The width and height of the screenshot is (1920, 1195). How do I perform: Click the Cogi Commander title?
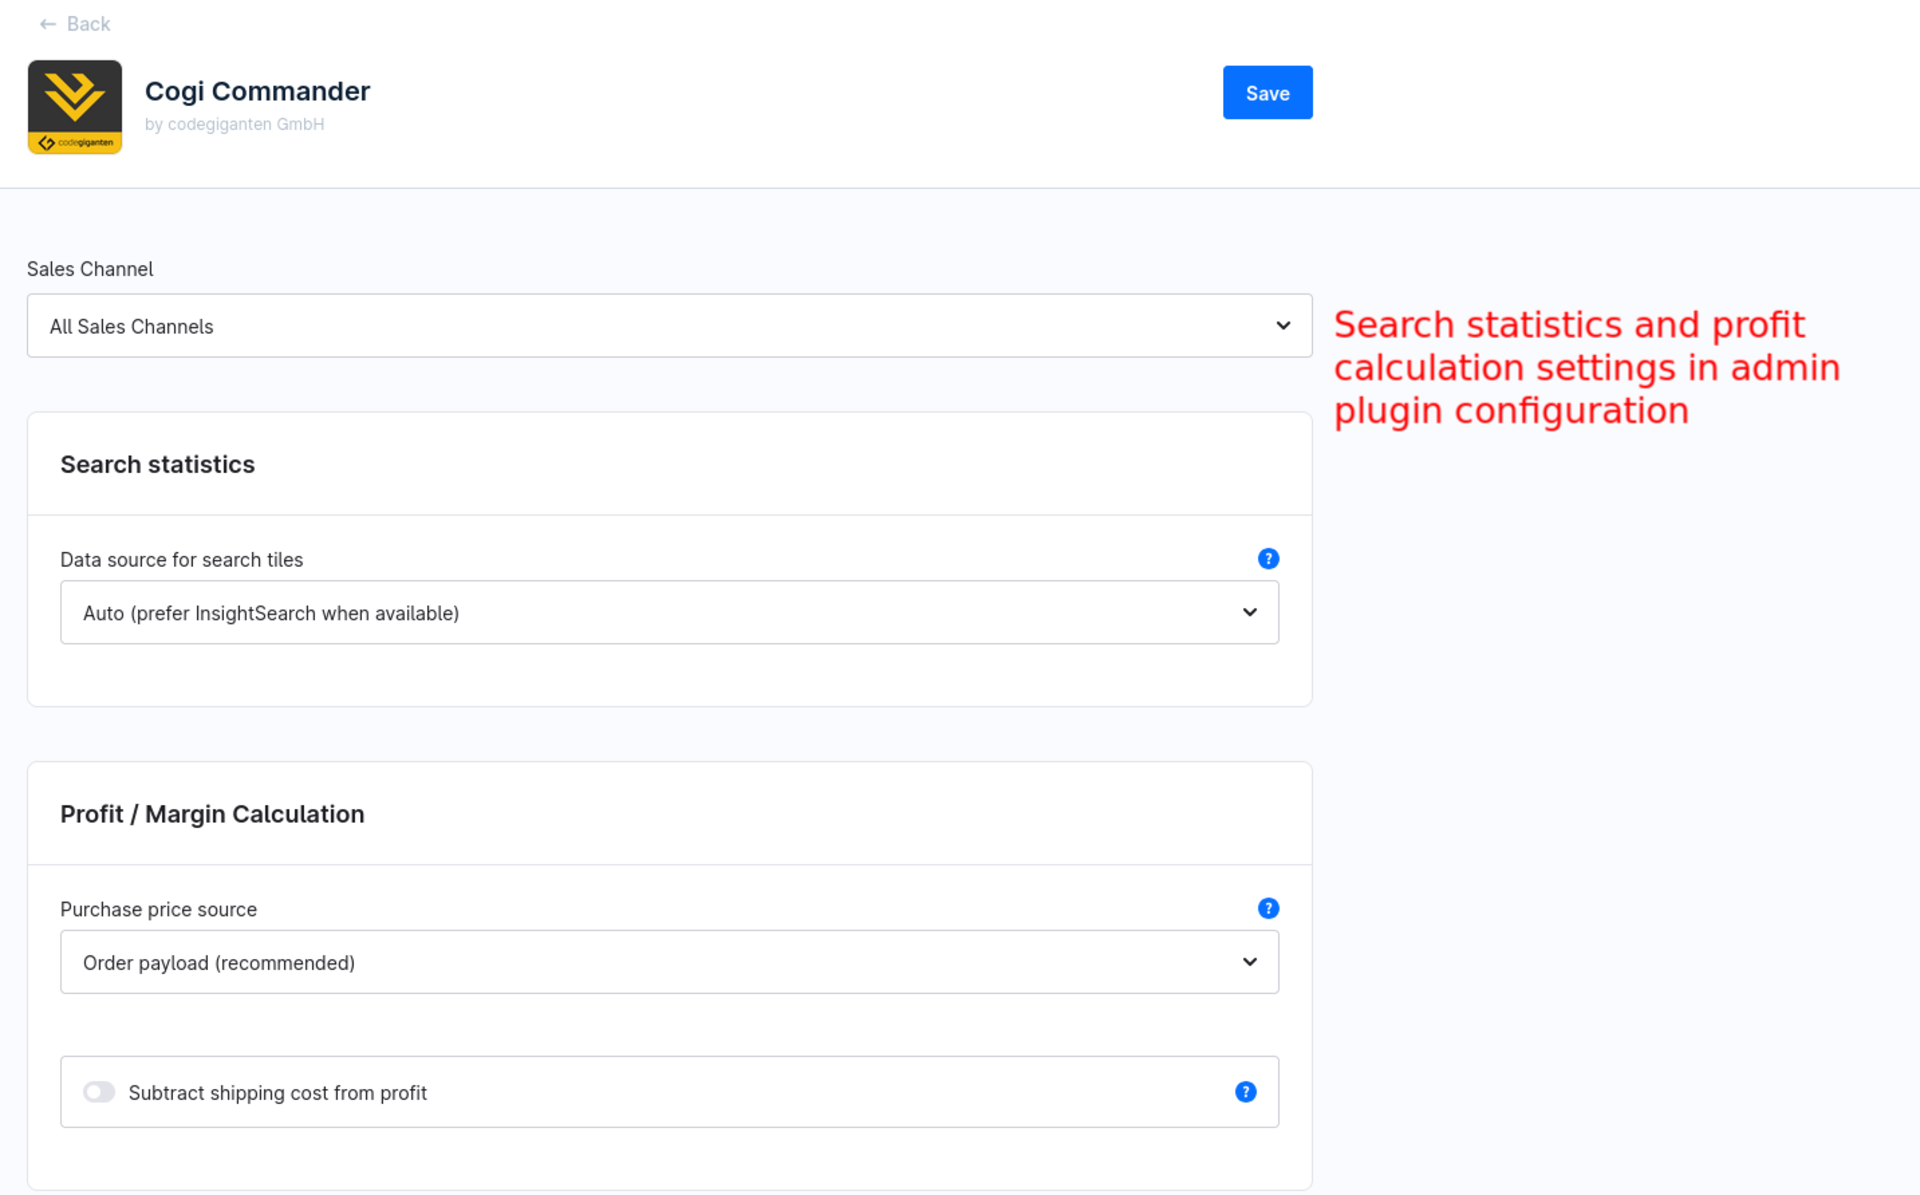(257, 91)
